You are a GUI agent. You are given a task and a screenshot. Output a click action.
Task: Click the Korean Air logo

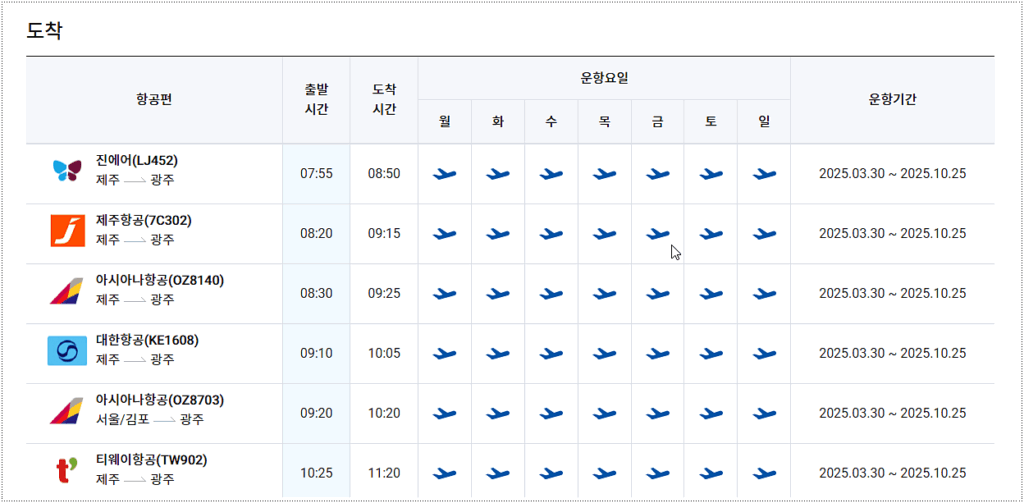click(x=67, y=351)
